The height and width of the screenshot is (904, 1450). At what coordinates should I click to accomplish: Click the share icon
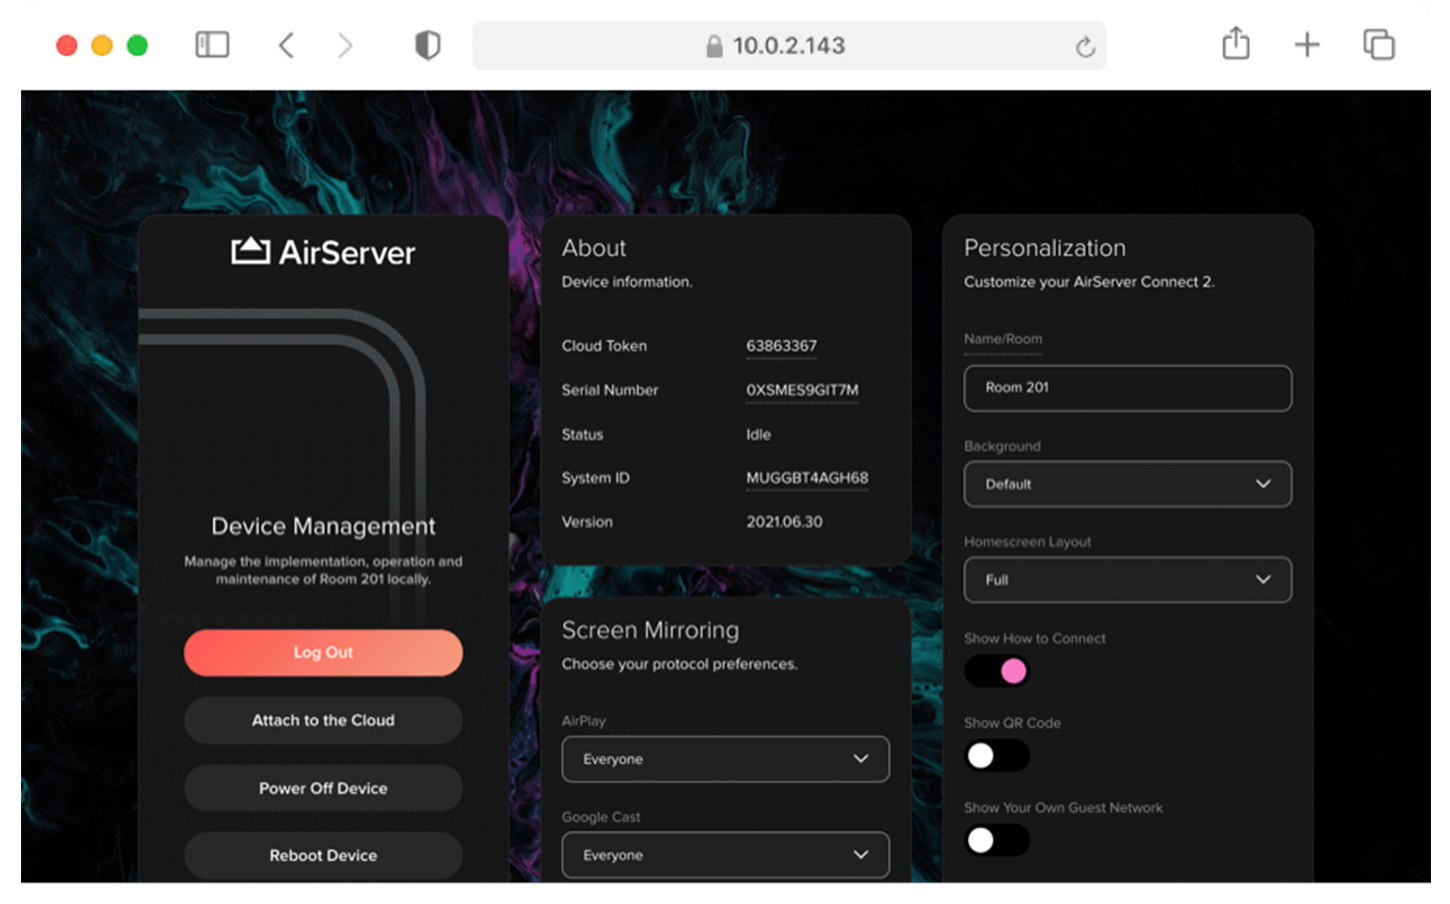point(1235,44)
